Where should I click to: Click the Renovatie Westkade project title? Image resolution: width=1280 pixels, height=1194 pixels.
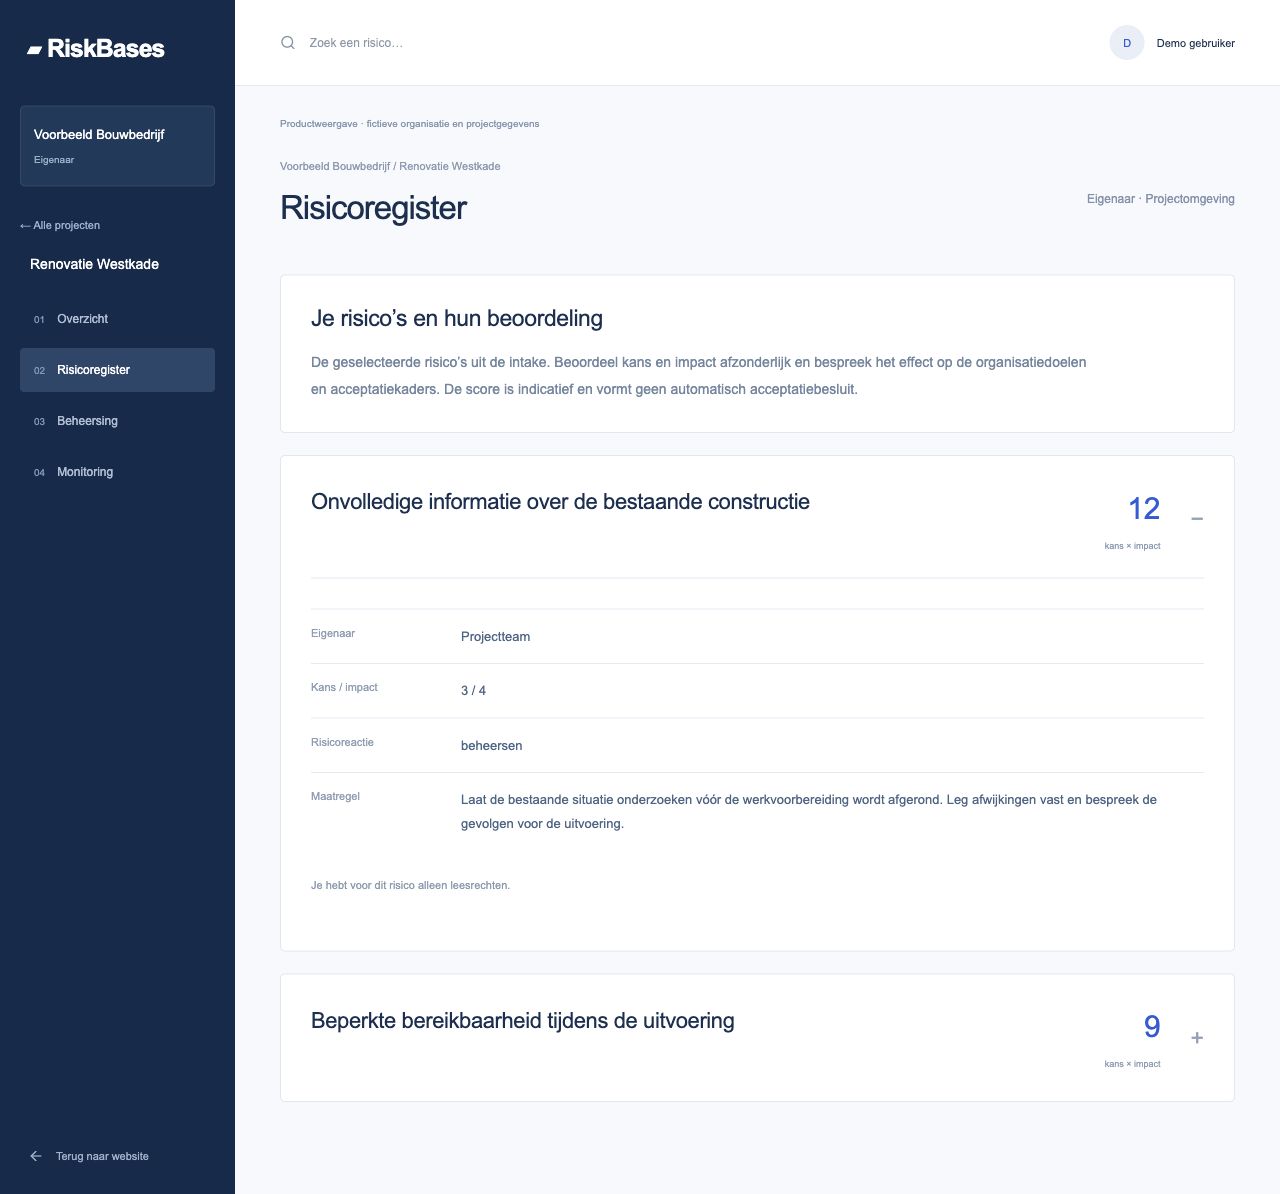94,264
